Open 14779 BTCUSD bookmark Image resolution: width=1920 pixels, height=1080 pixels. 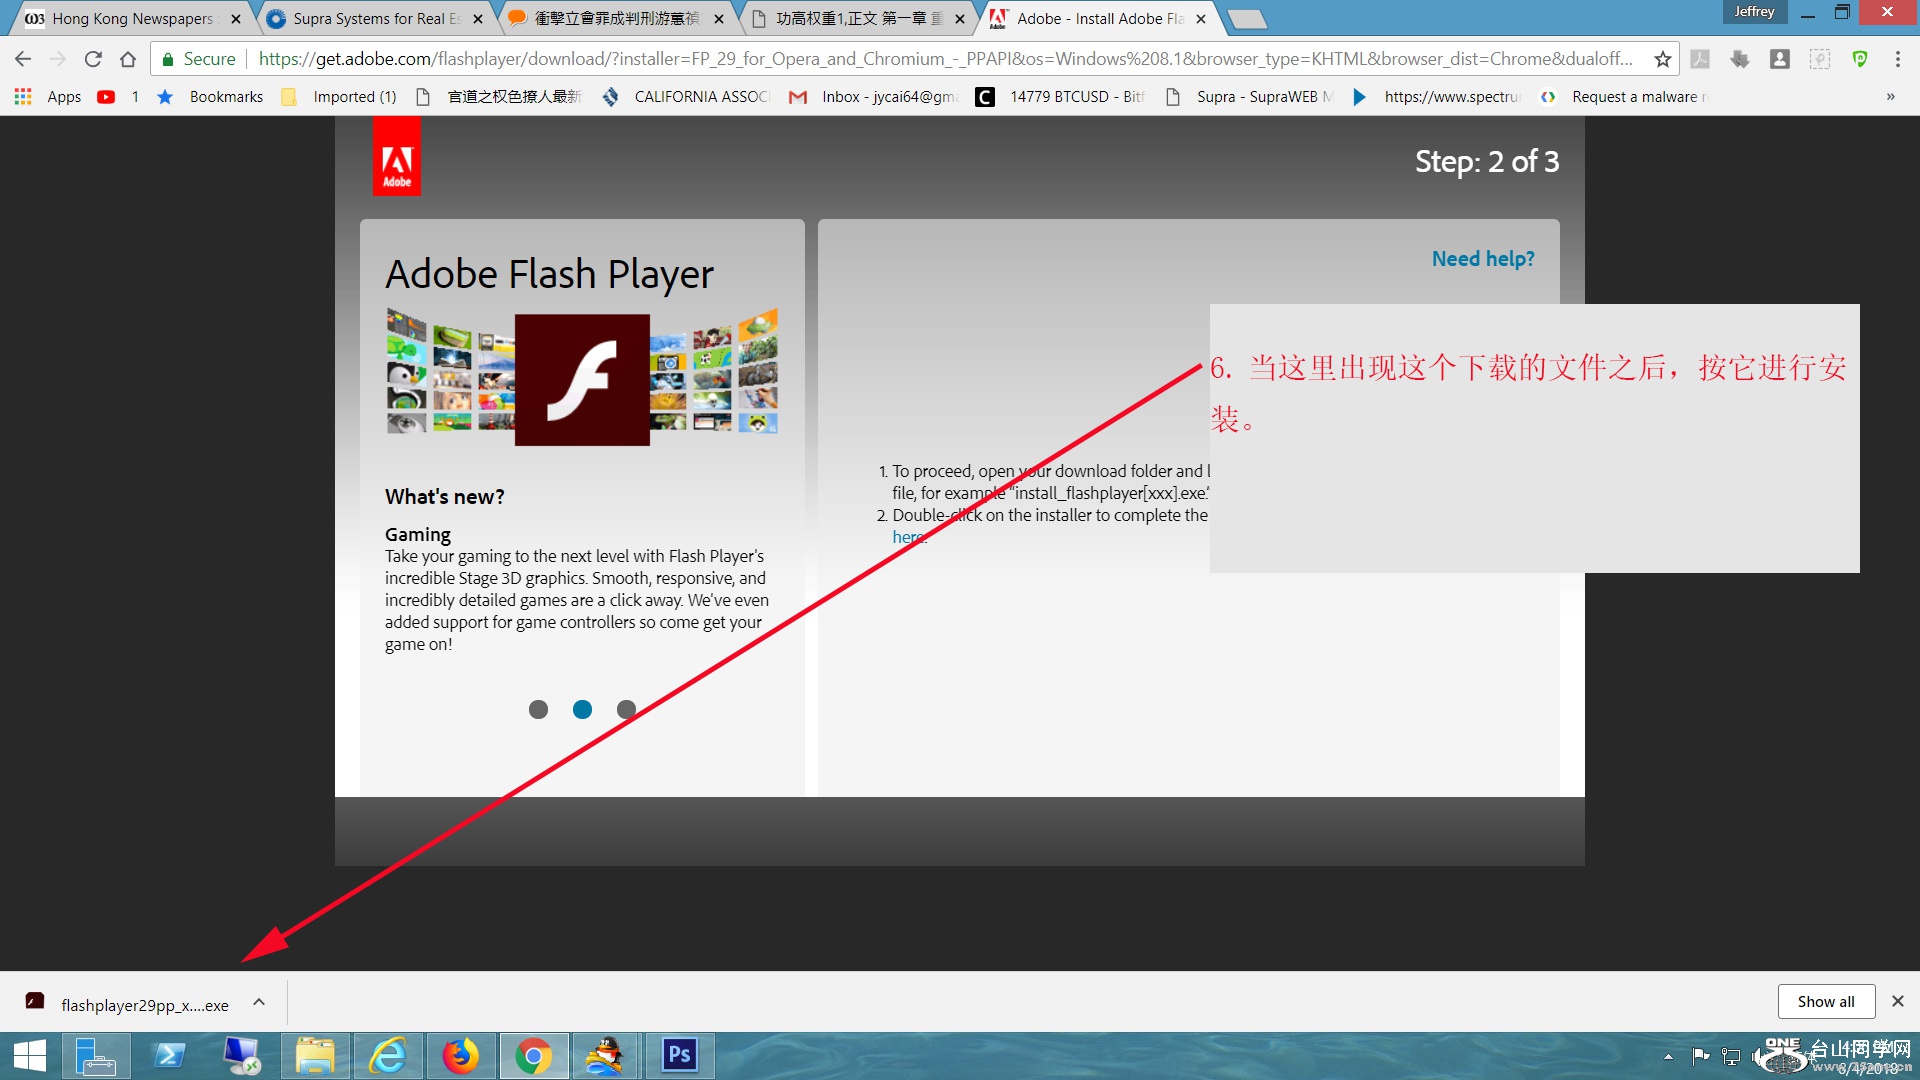(x=1061, y=97)
